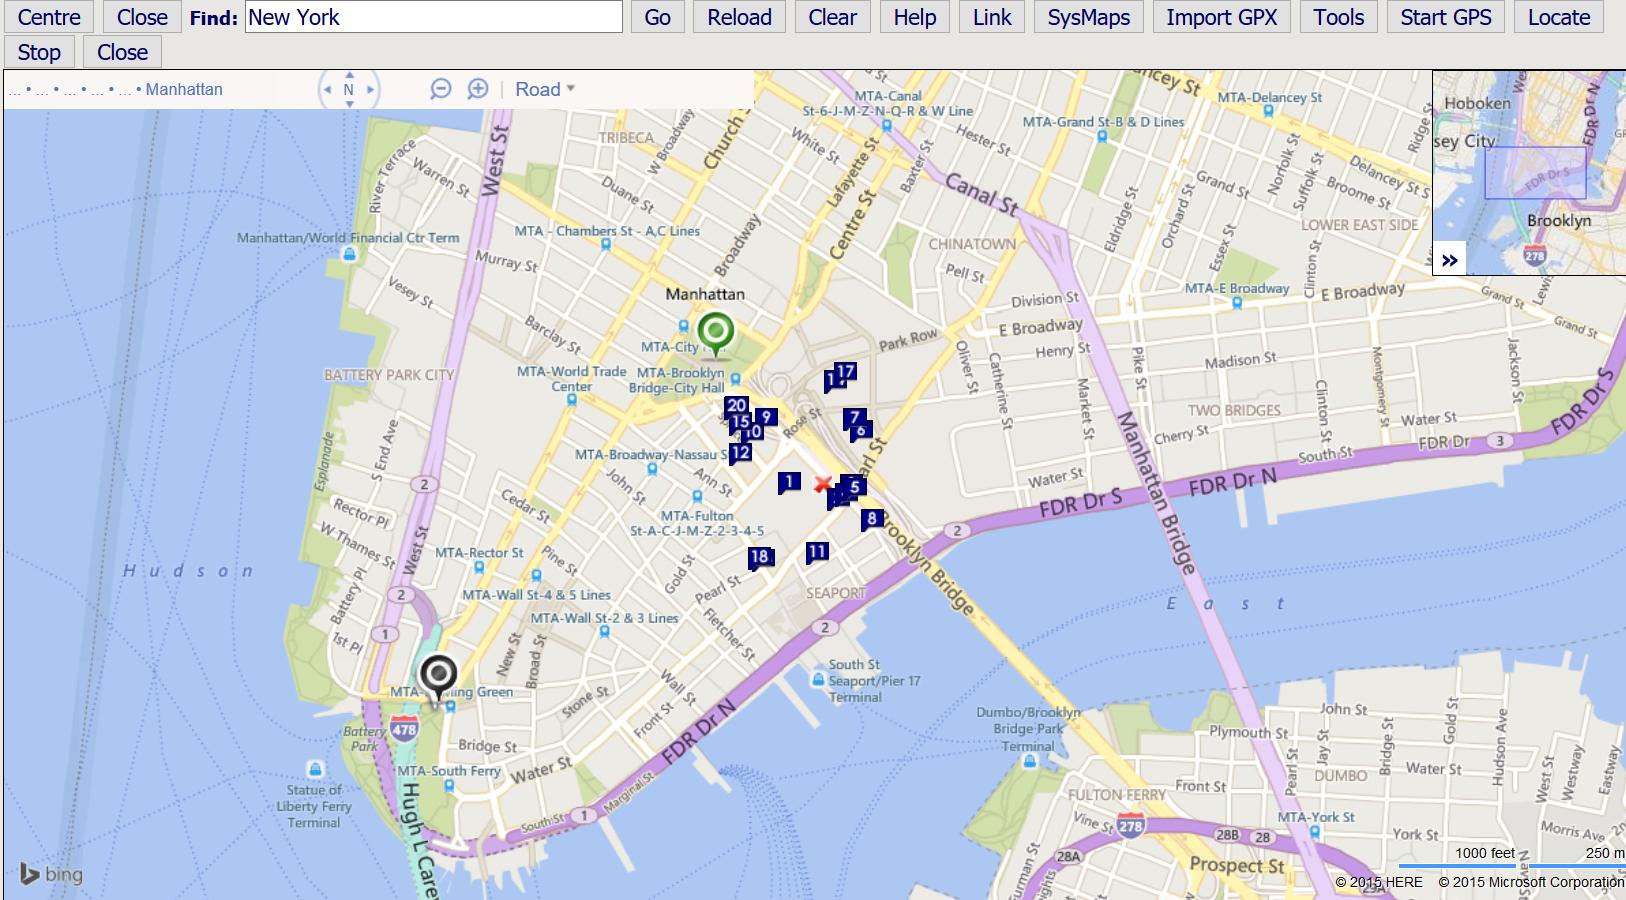Click the MTA-World Trade Center subway icon
Viewport: 1626px width, 900px height.
tap(571, 399)
